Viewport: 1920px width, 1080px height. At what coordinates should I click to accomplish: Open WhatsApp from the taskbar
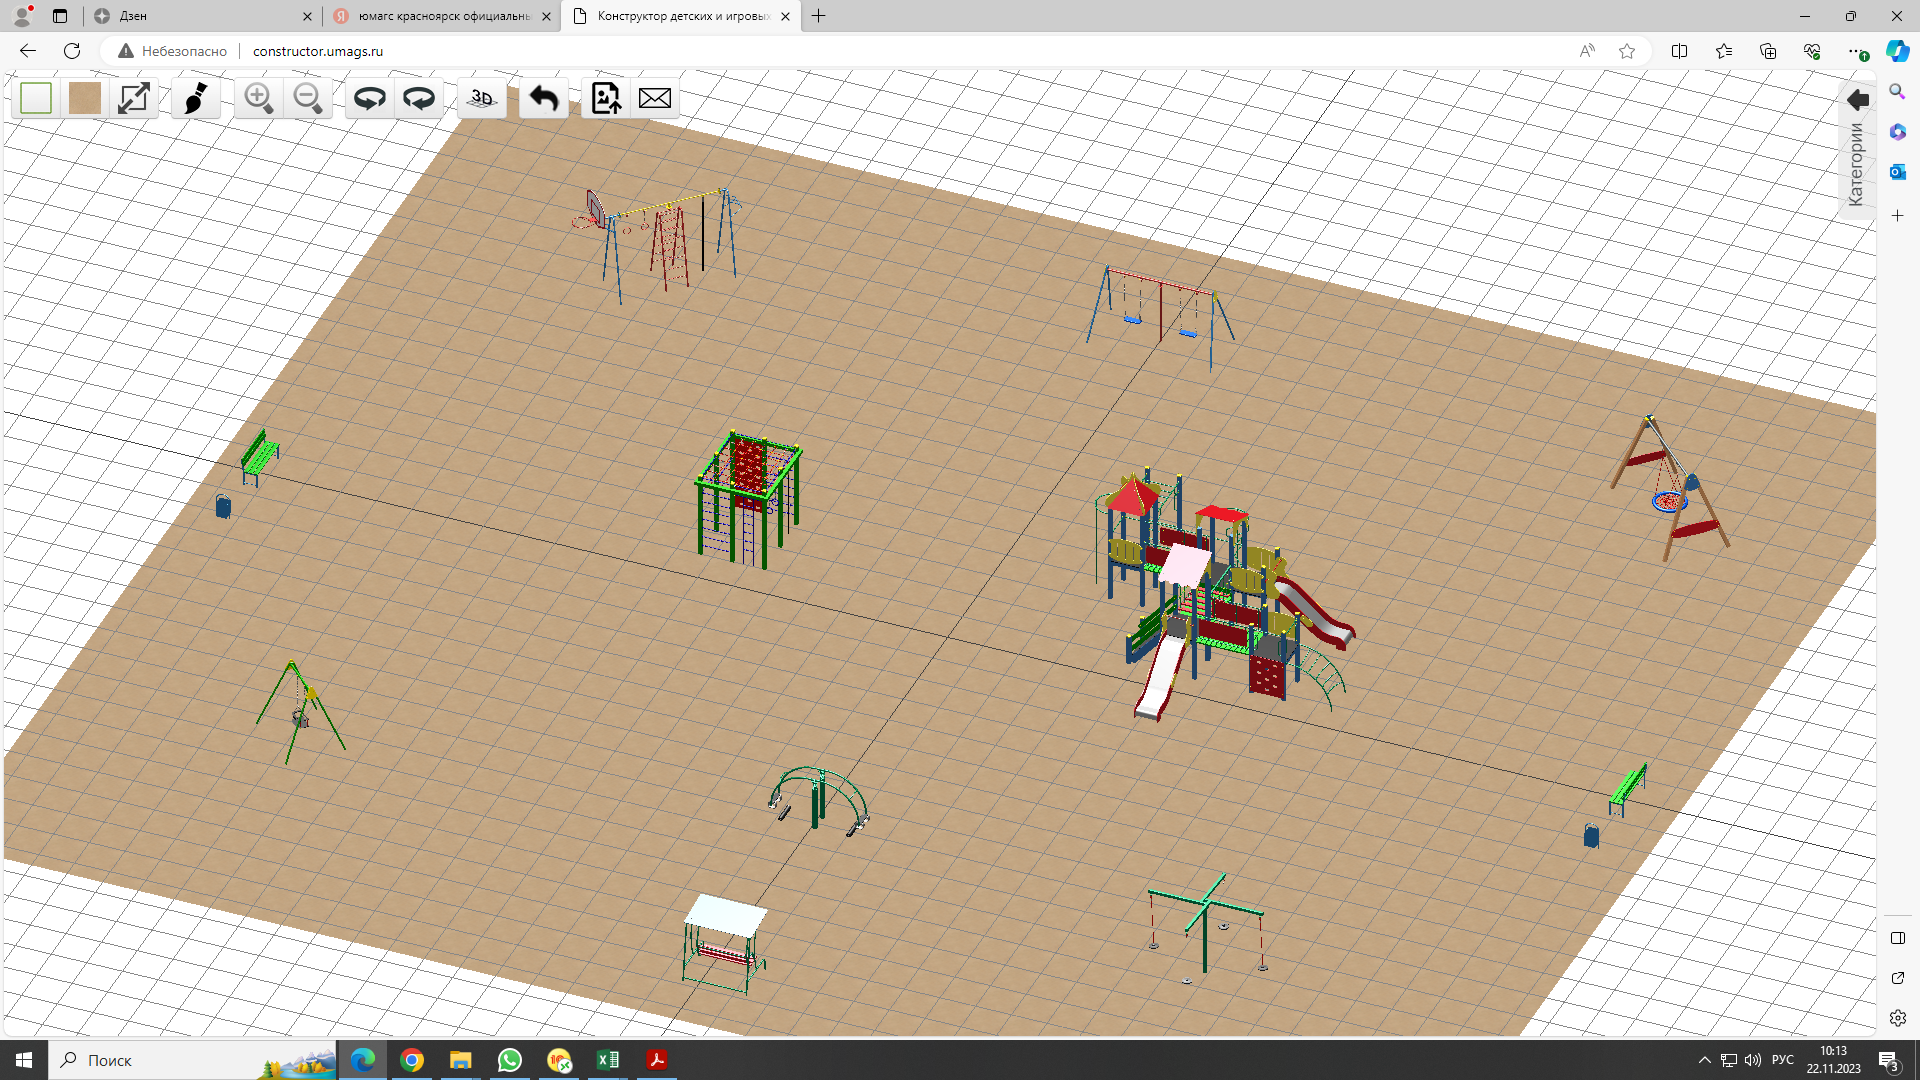[510, 1060]
